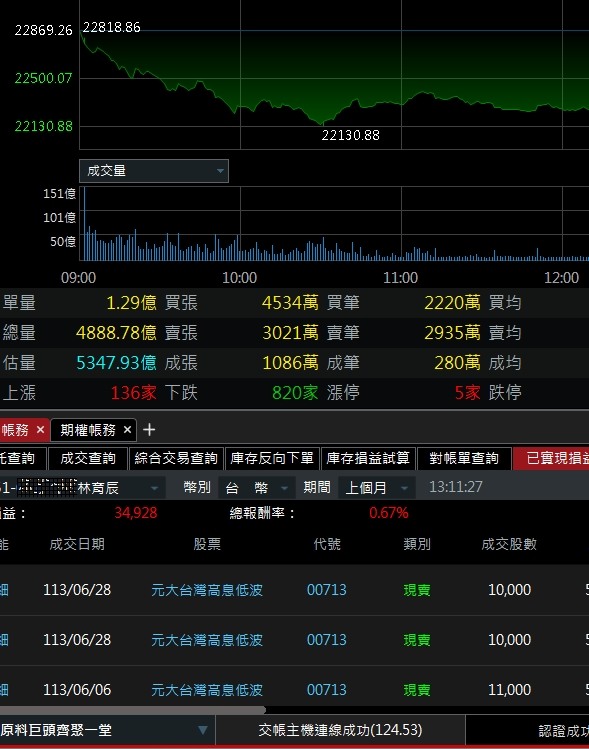
Task: Close the red 帳務 tab
Action: [41, 430]
